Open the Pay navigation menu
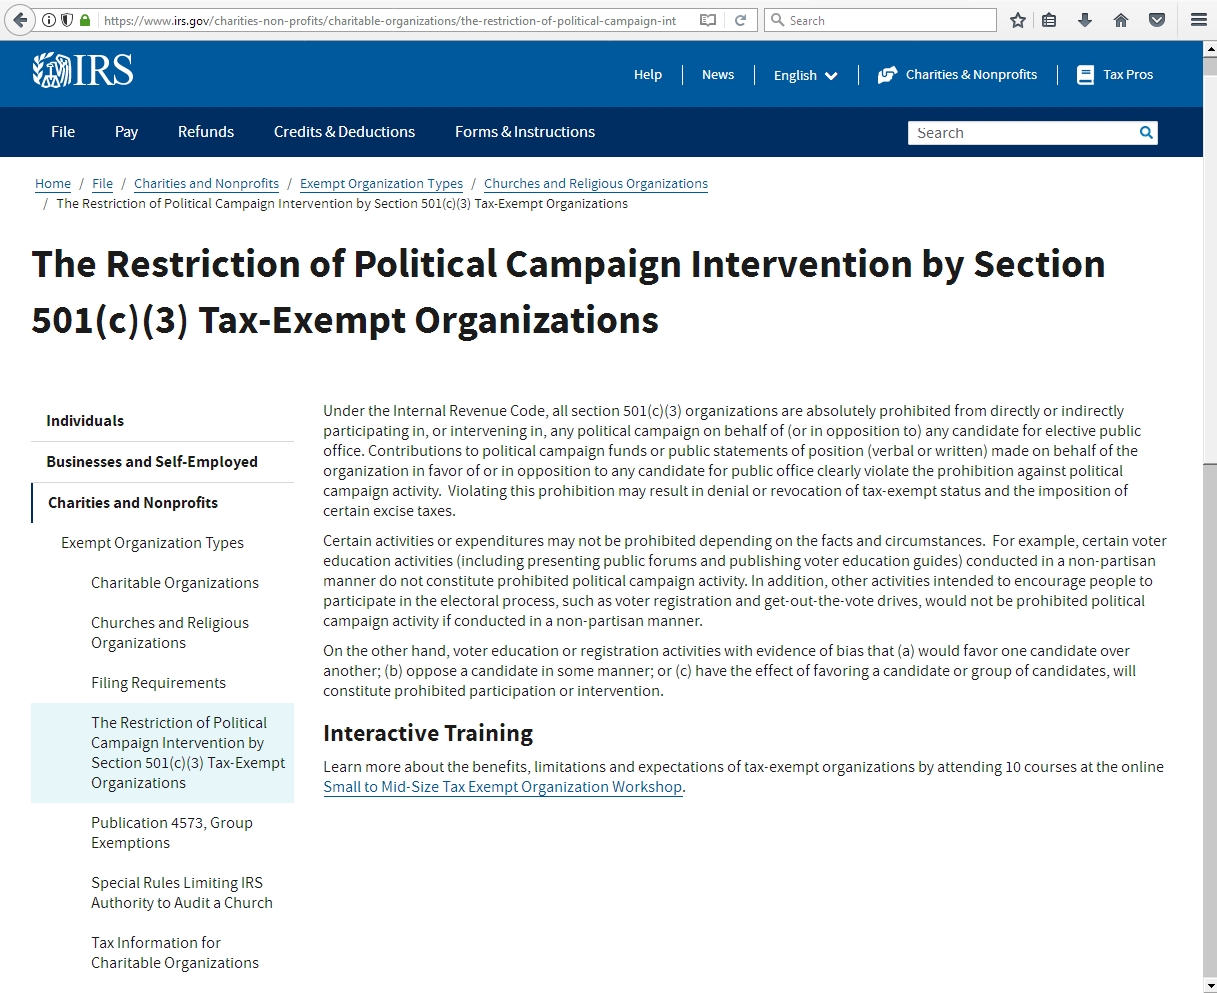 (x=126, y=132)
